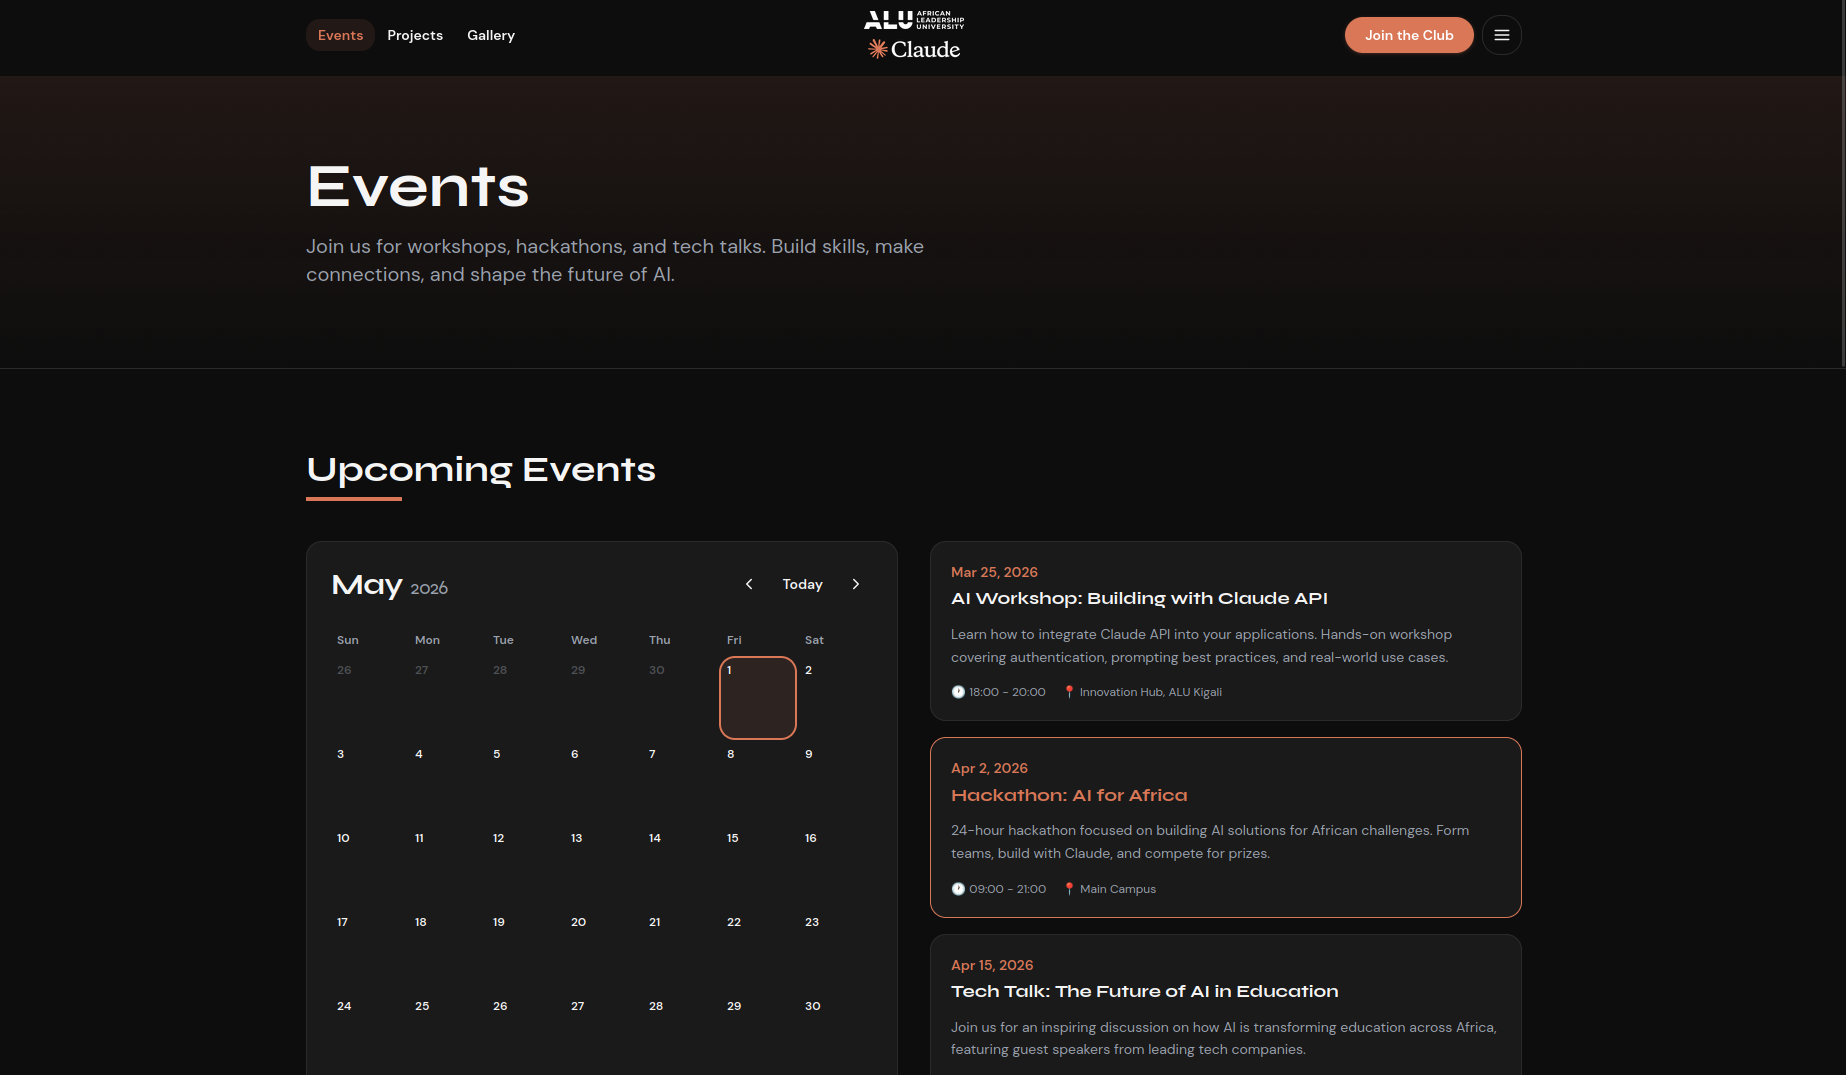
Task: Select May 8 on the calendar
Action: click(758, 782)
